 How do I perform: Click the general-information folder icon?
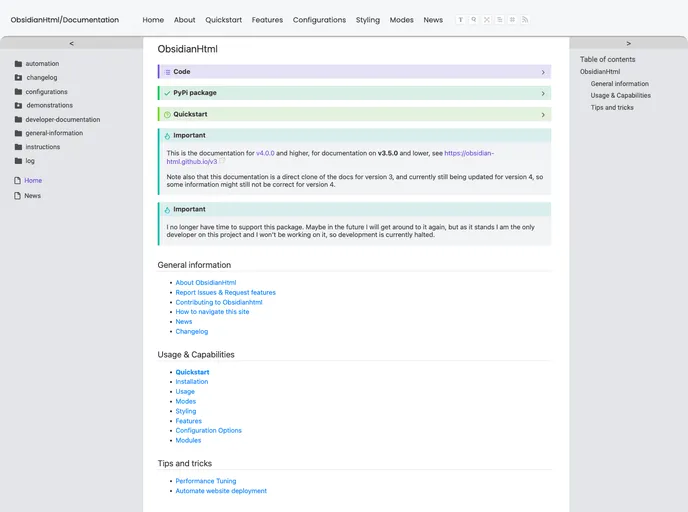pyautogui.click(x=18, y=133)
